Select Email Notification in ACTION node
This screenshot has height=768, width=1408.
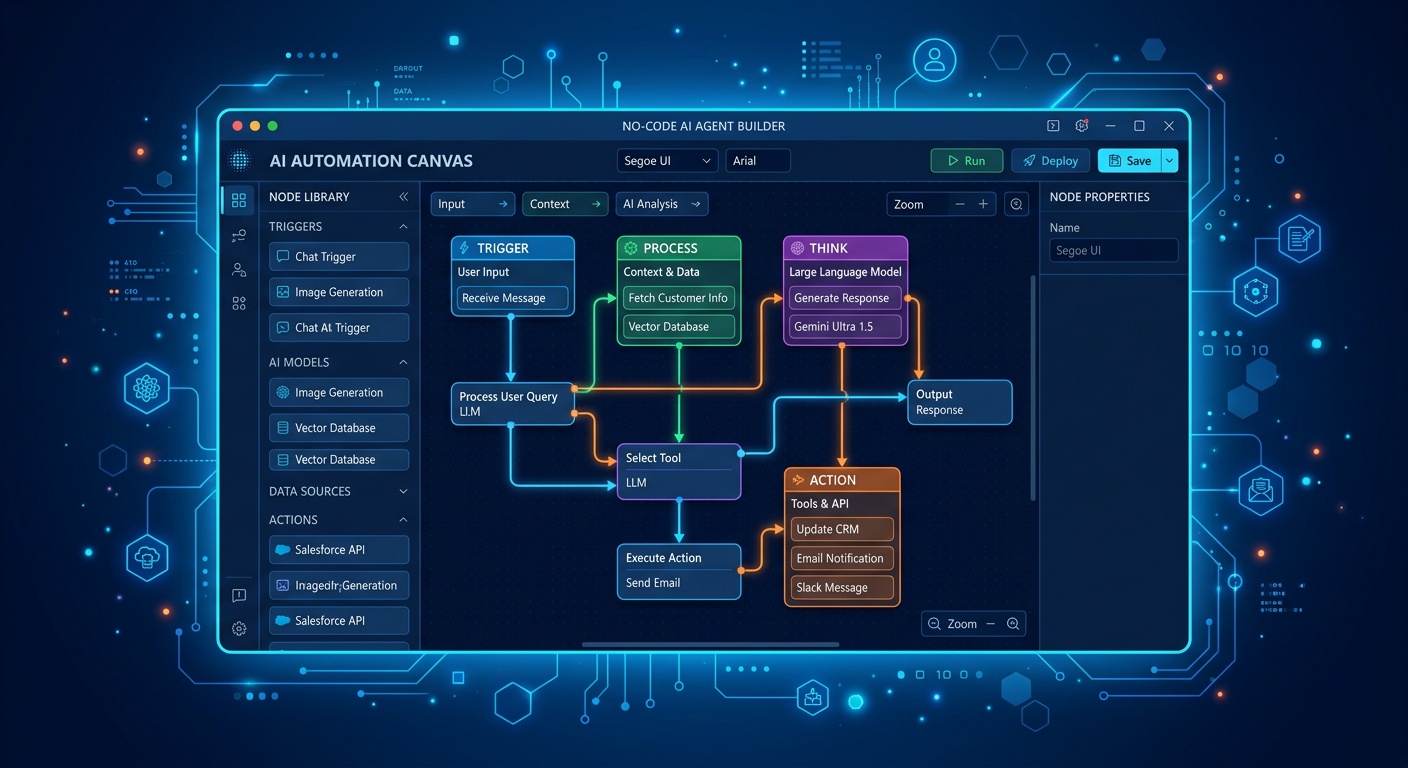[842, 559]
